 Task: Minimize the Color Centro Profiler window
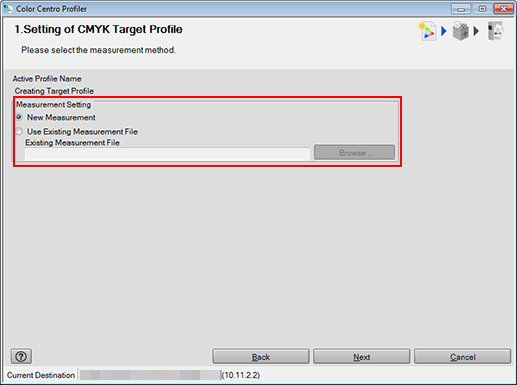(x=461, y=9)
